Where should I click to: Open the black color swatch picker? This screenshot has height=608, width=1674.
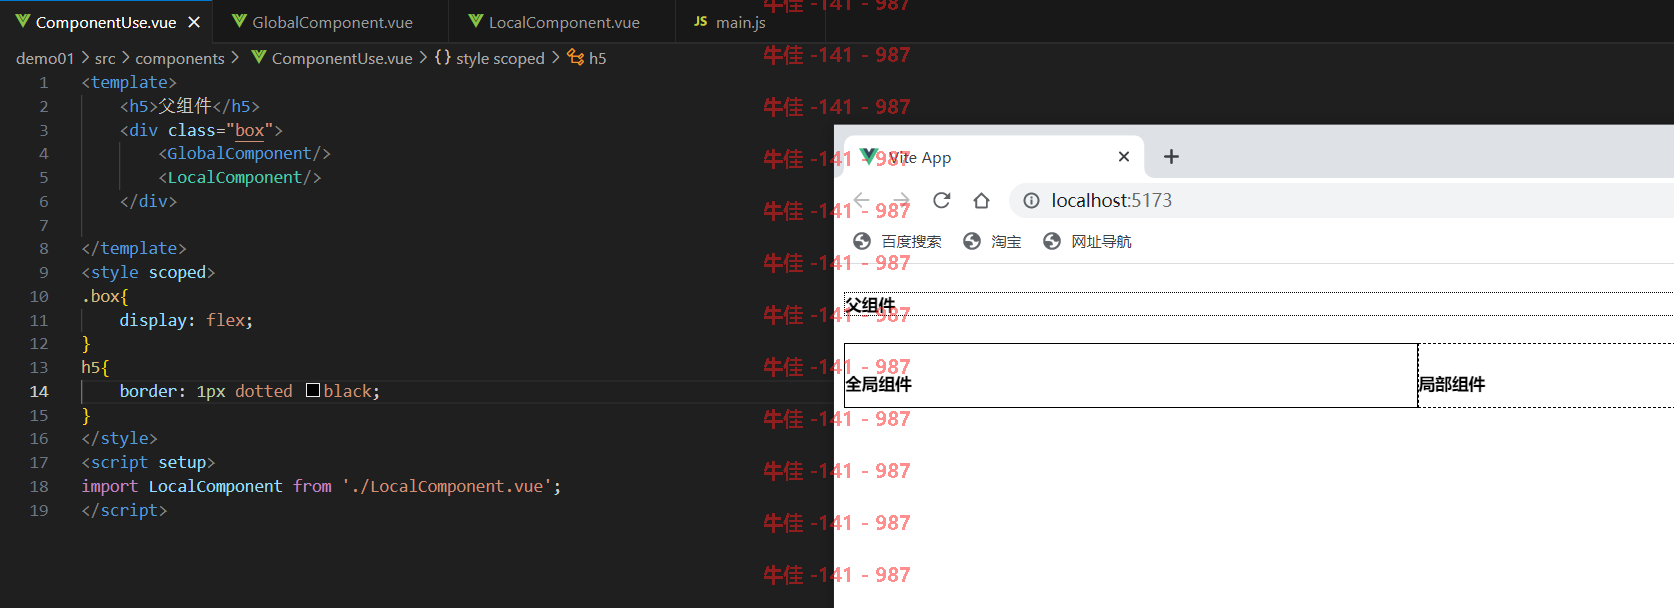[x=313, y=390]
